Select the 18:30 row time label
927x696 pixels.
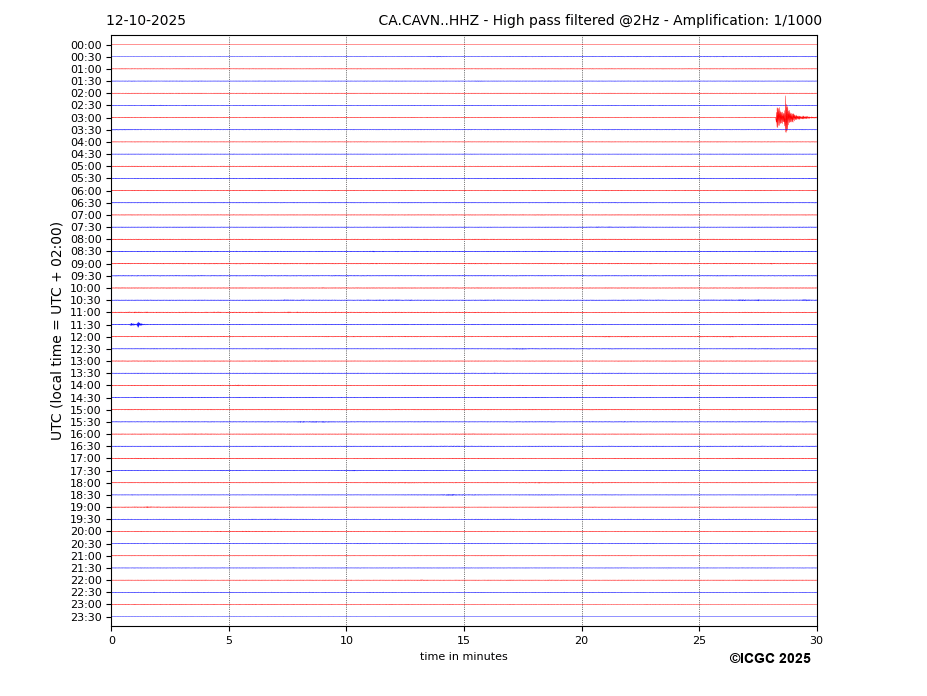(86, 495)
